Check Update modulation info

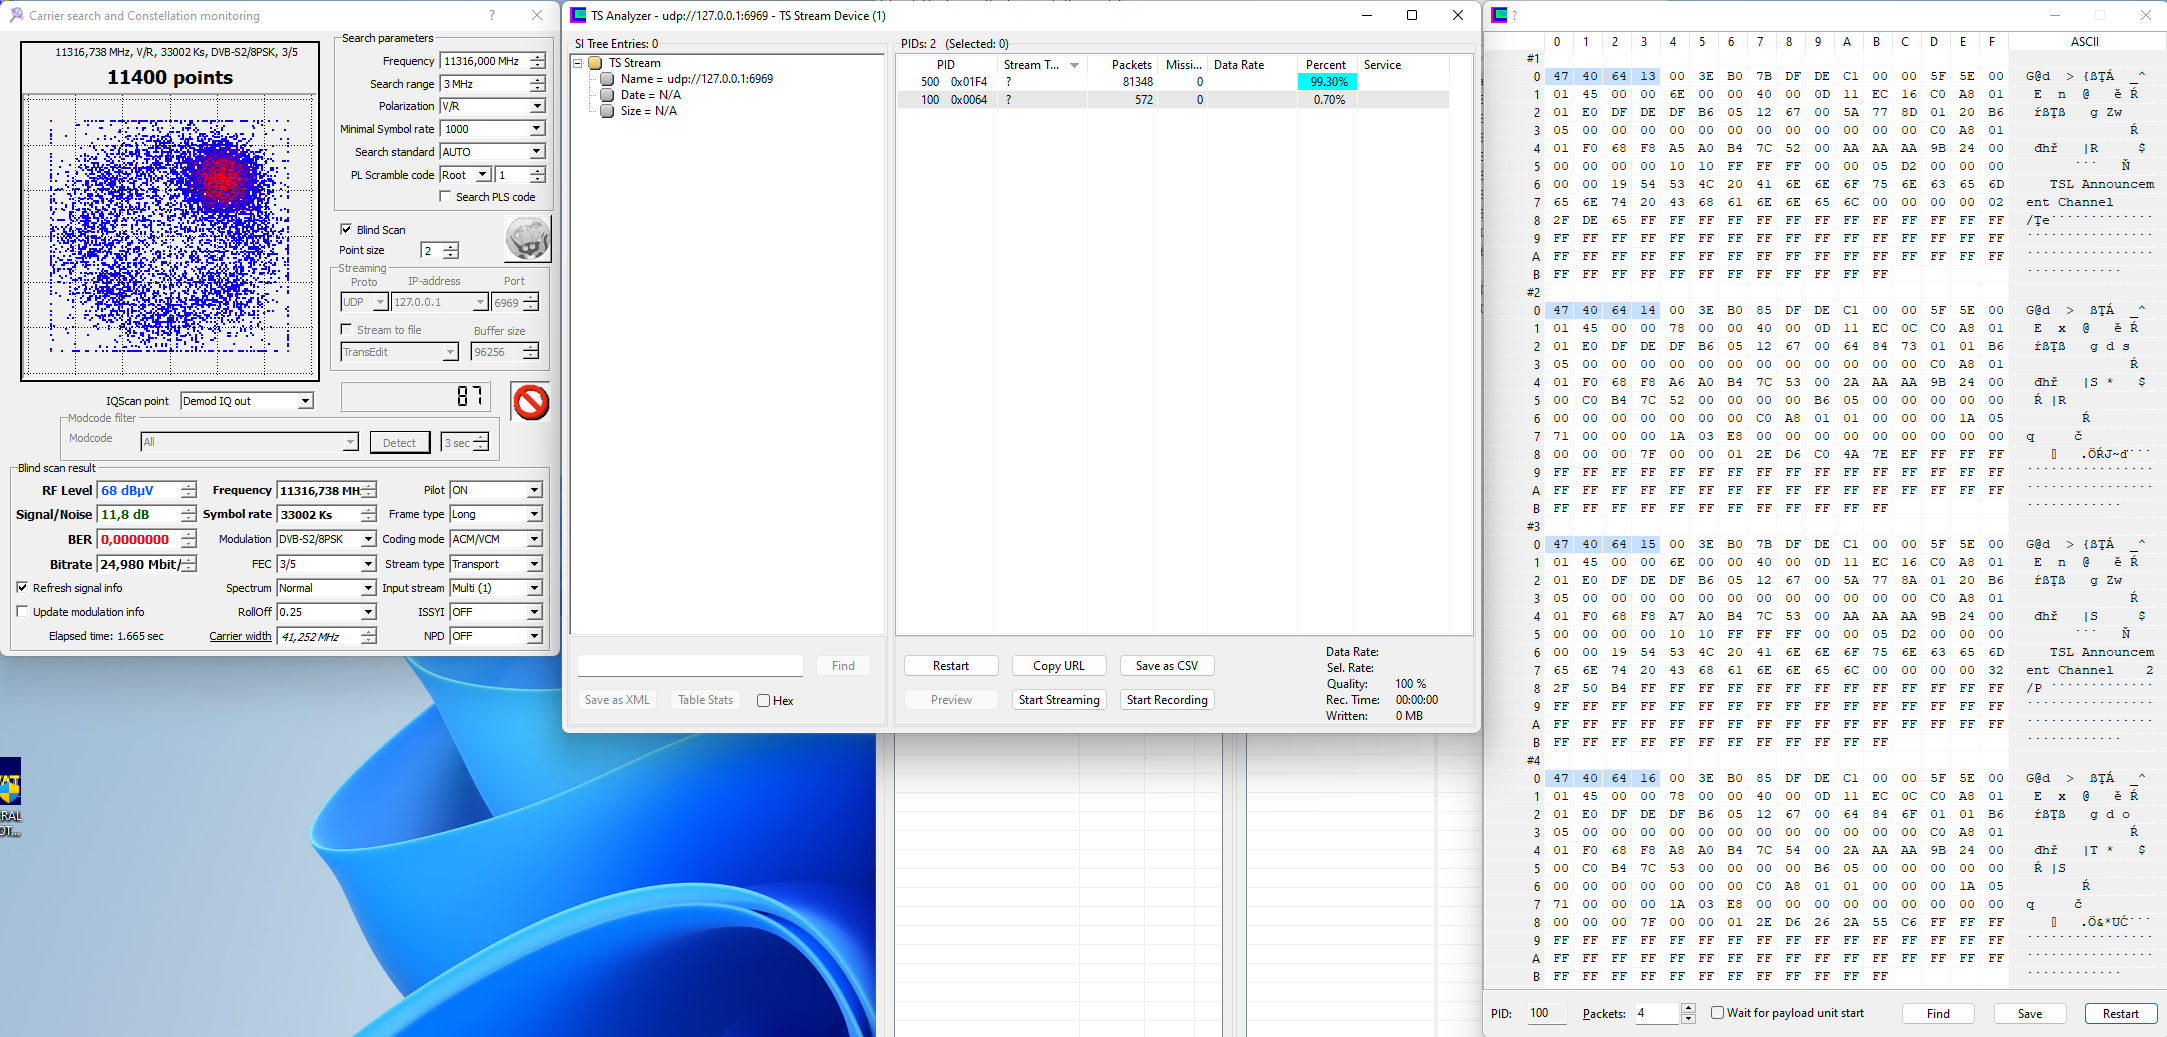[22, 612]
